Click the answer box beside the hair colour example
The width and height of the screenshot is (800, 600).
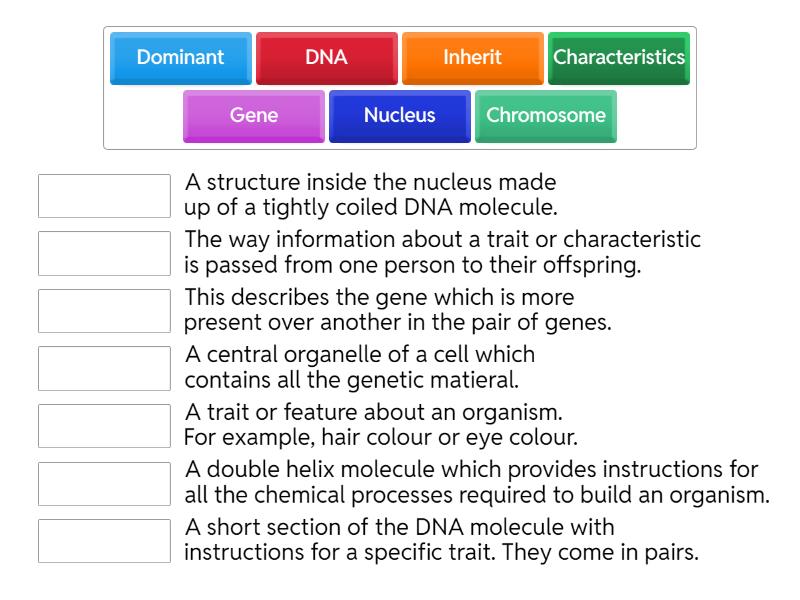coord(104,426)
